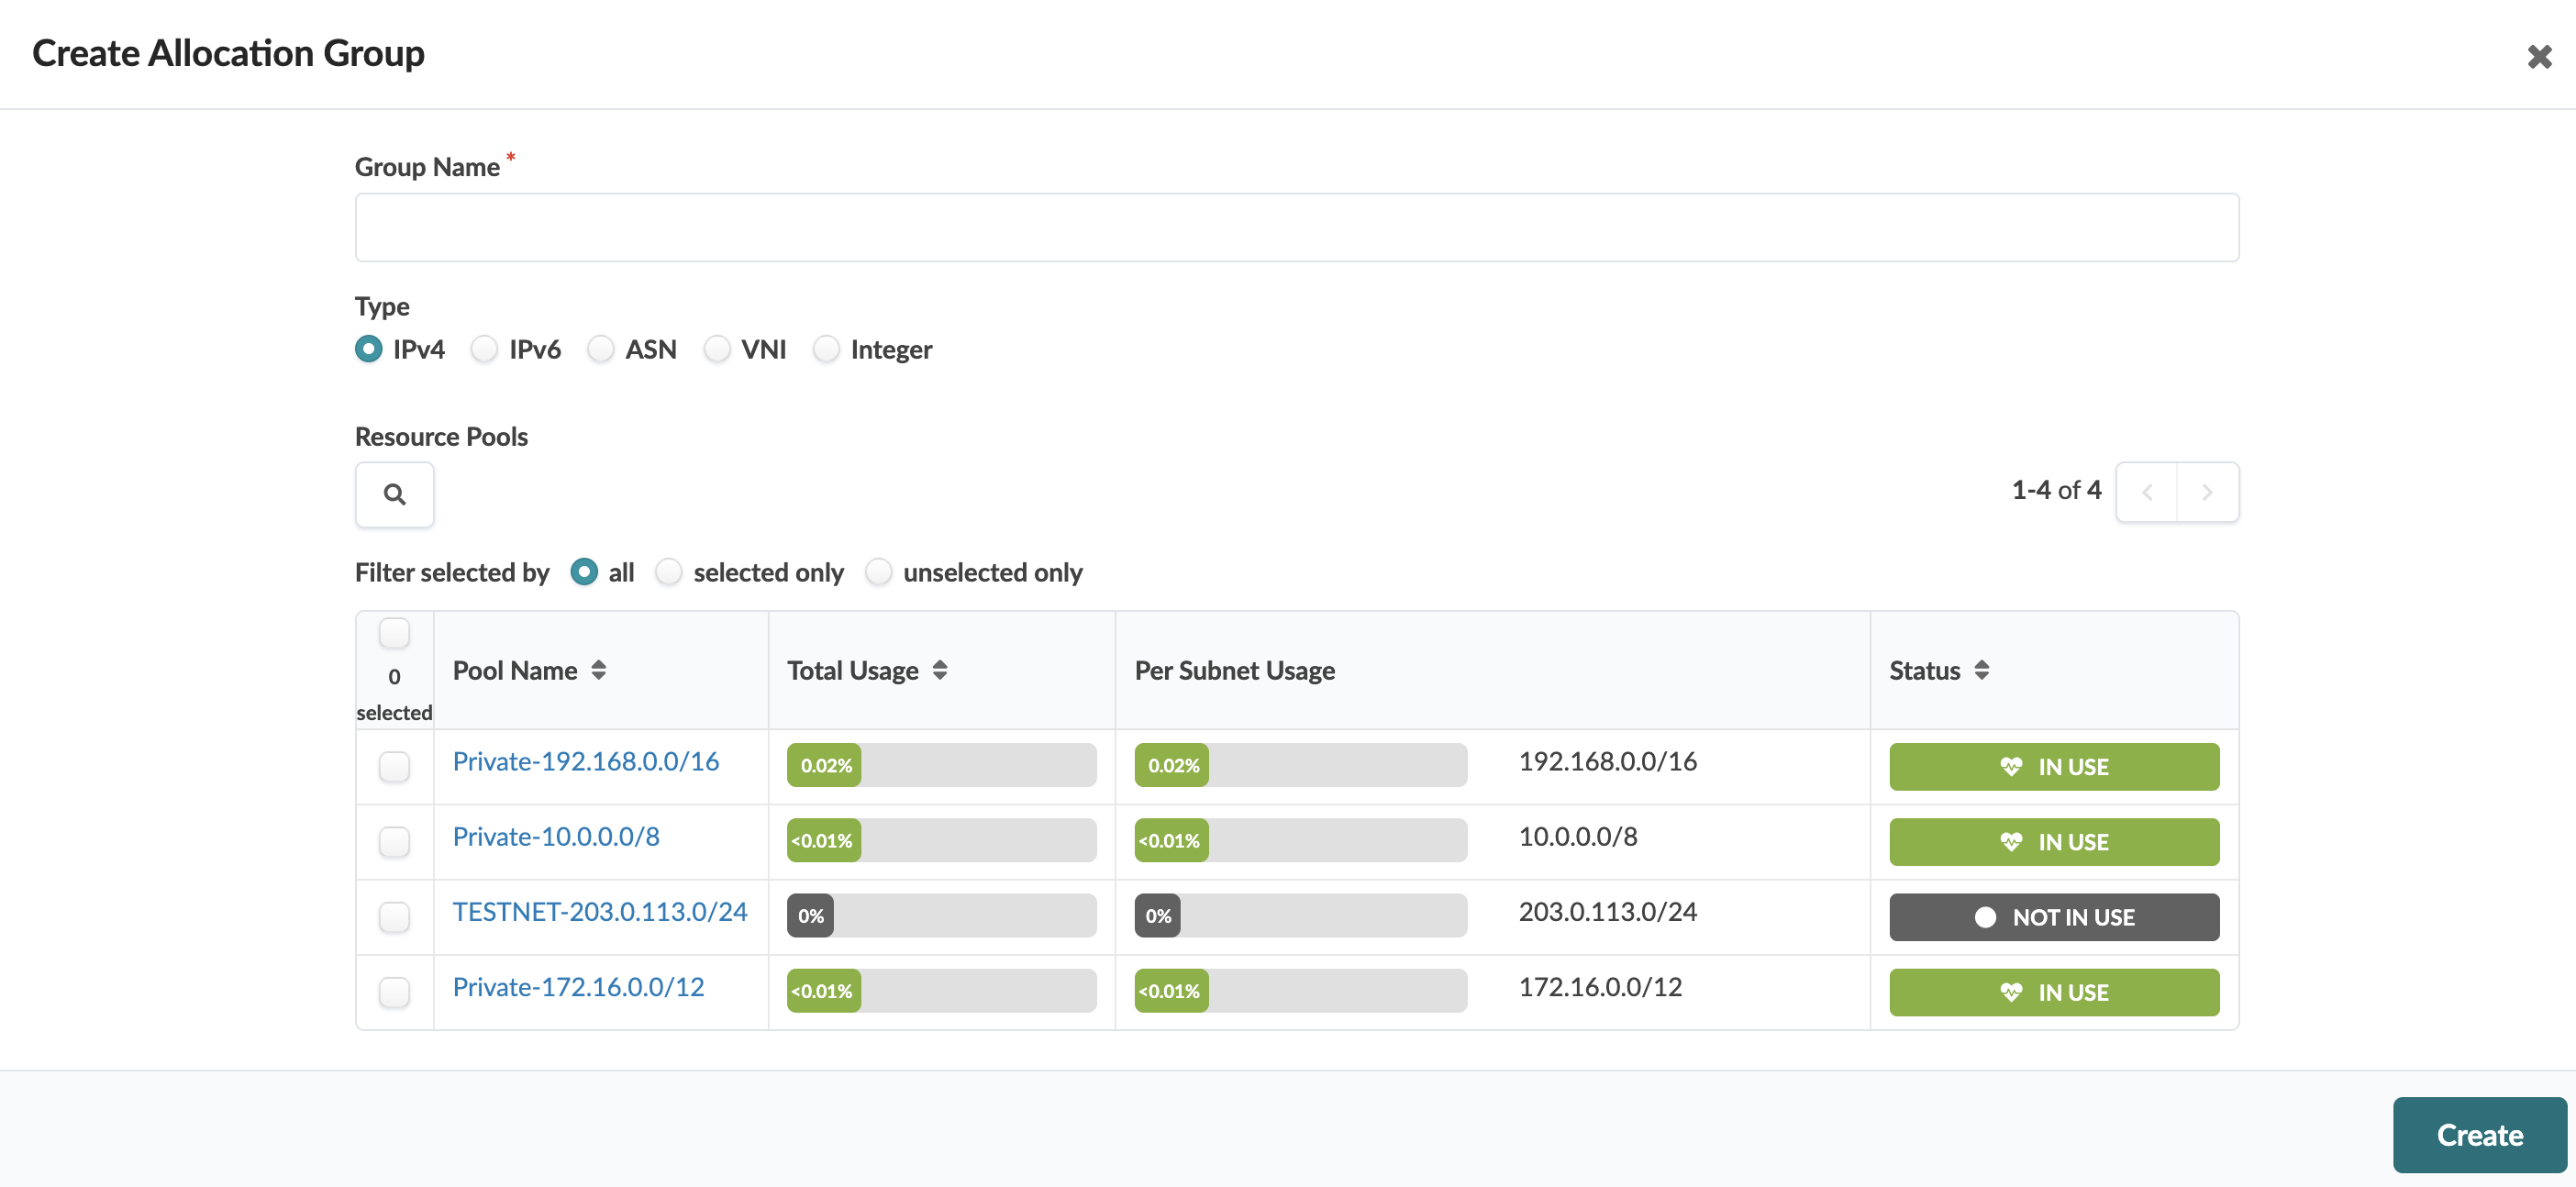Go to the previous page of pools
The image size is (2576, 1187).
2147,492
